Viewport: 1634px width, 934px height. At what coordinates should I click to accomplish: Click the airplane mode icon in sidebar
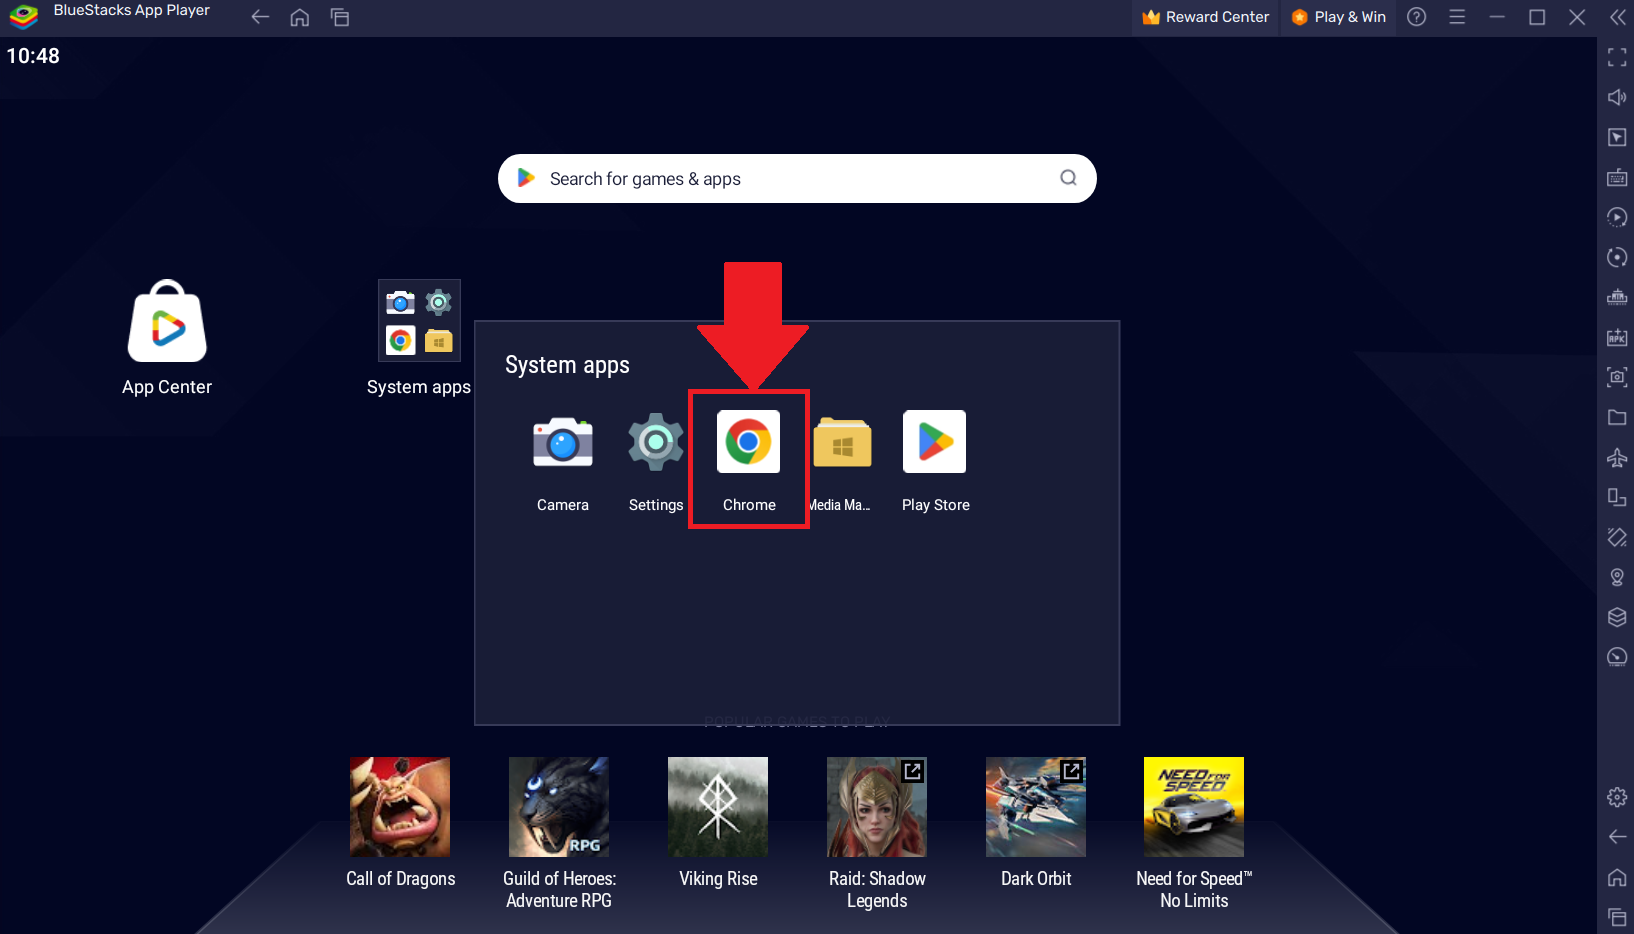pos(1617,457)
